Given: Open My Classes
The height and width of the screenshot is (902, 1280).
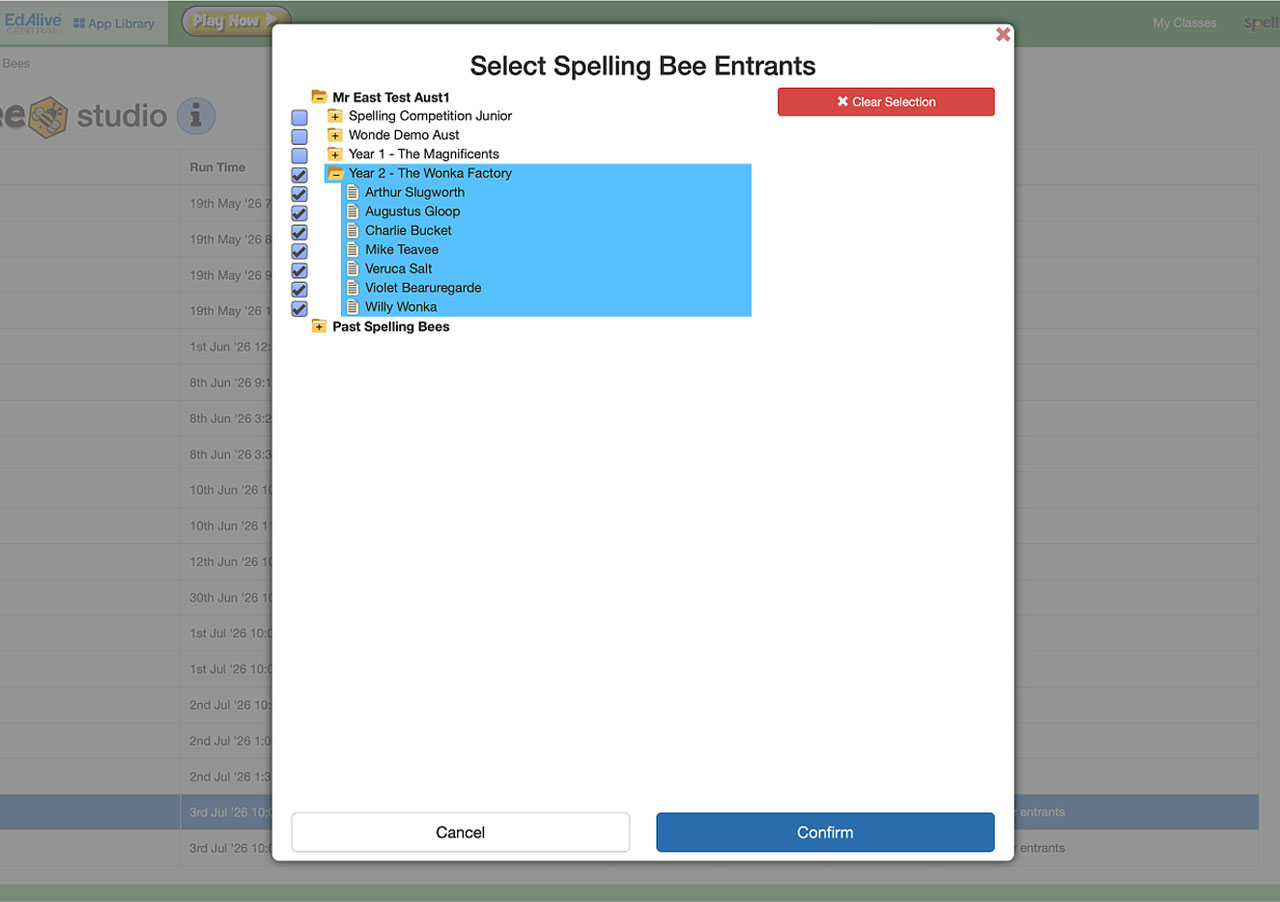Looking at the screenshot, I should point(1185,23).
